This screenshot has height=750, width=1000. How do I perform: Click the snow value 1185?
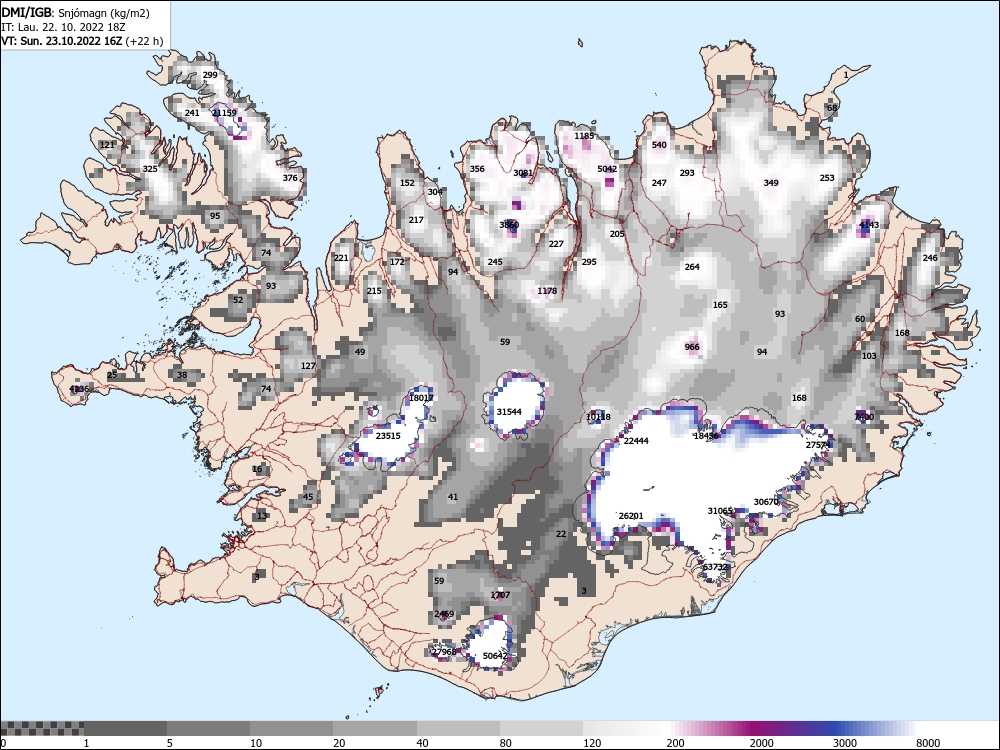(x=584, y=136)
